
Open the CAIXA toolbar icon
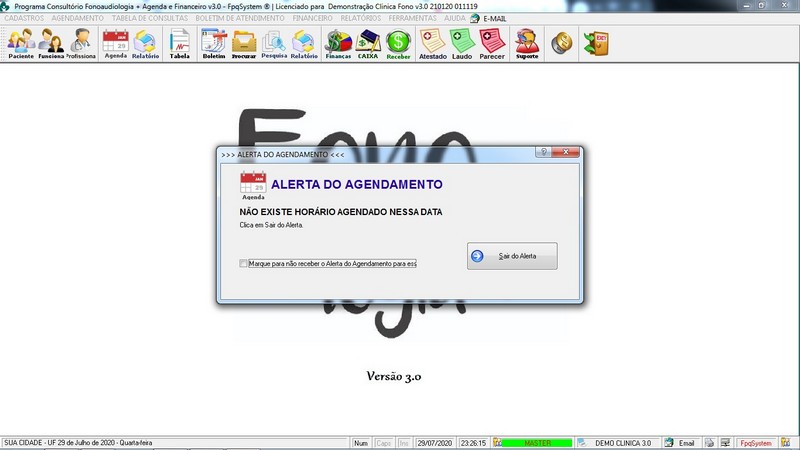368,44
